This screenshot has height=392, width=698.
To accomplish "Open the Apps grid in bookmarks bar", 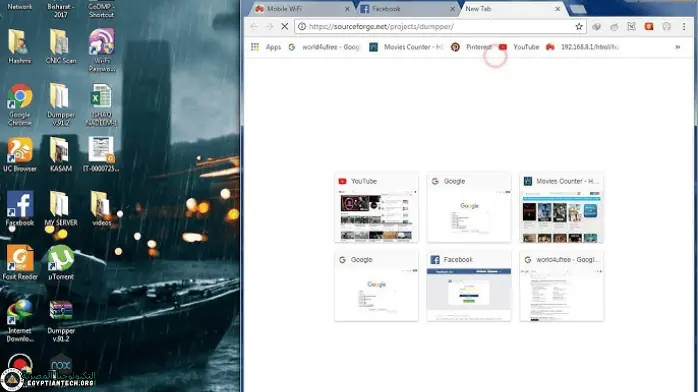I will click(266, 47).
